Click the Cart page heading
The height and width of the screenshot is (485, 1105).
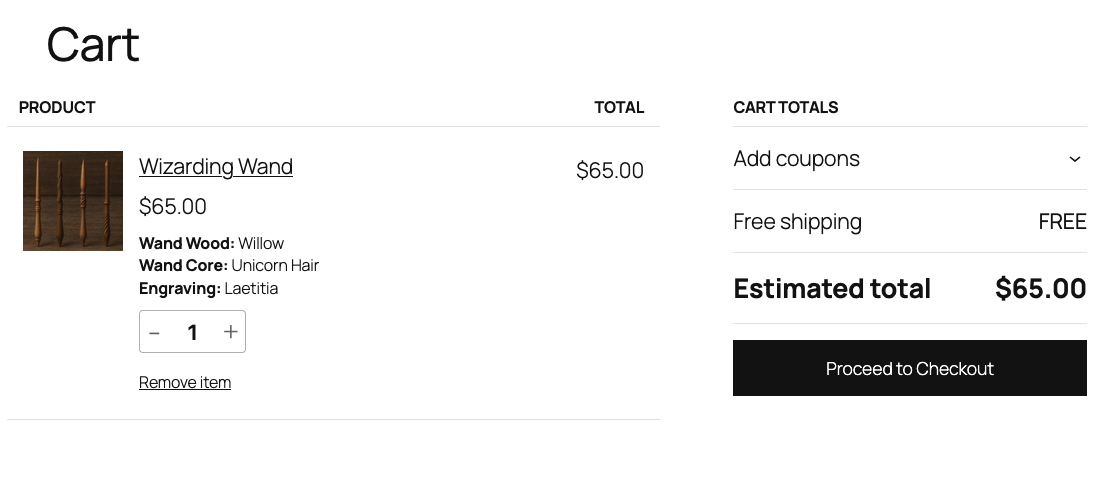tap(93, 45)
